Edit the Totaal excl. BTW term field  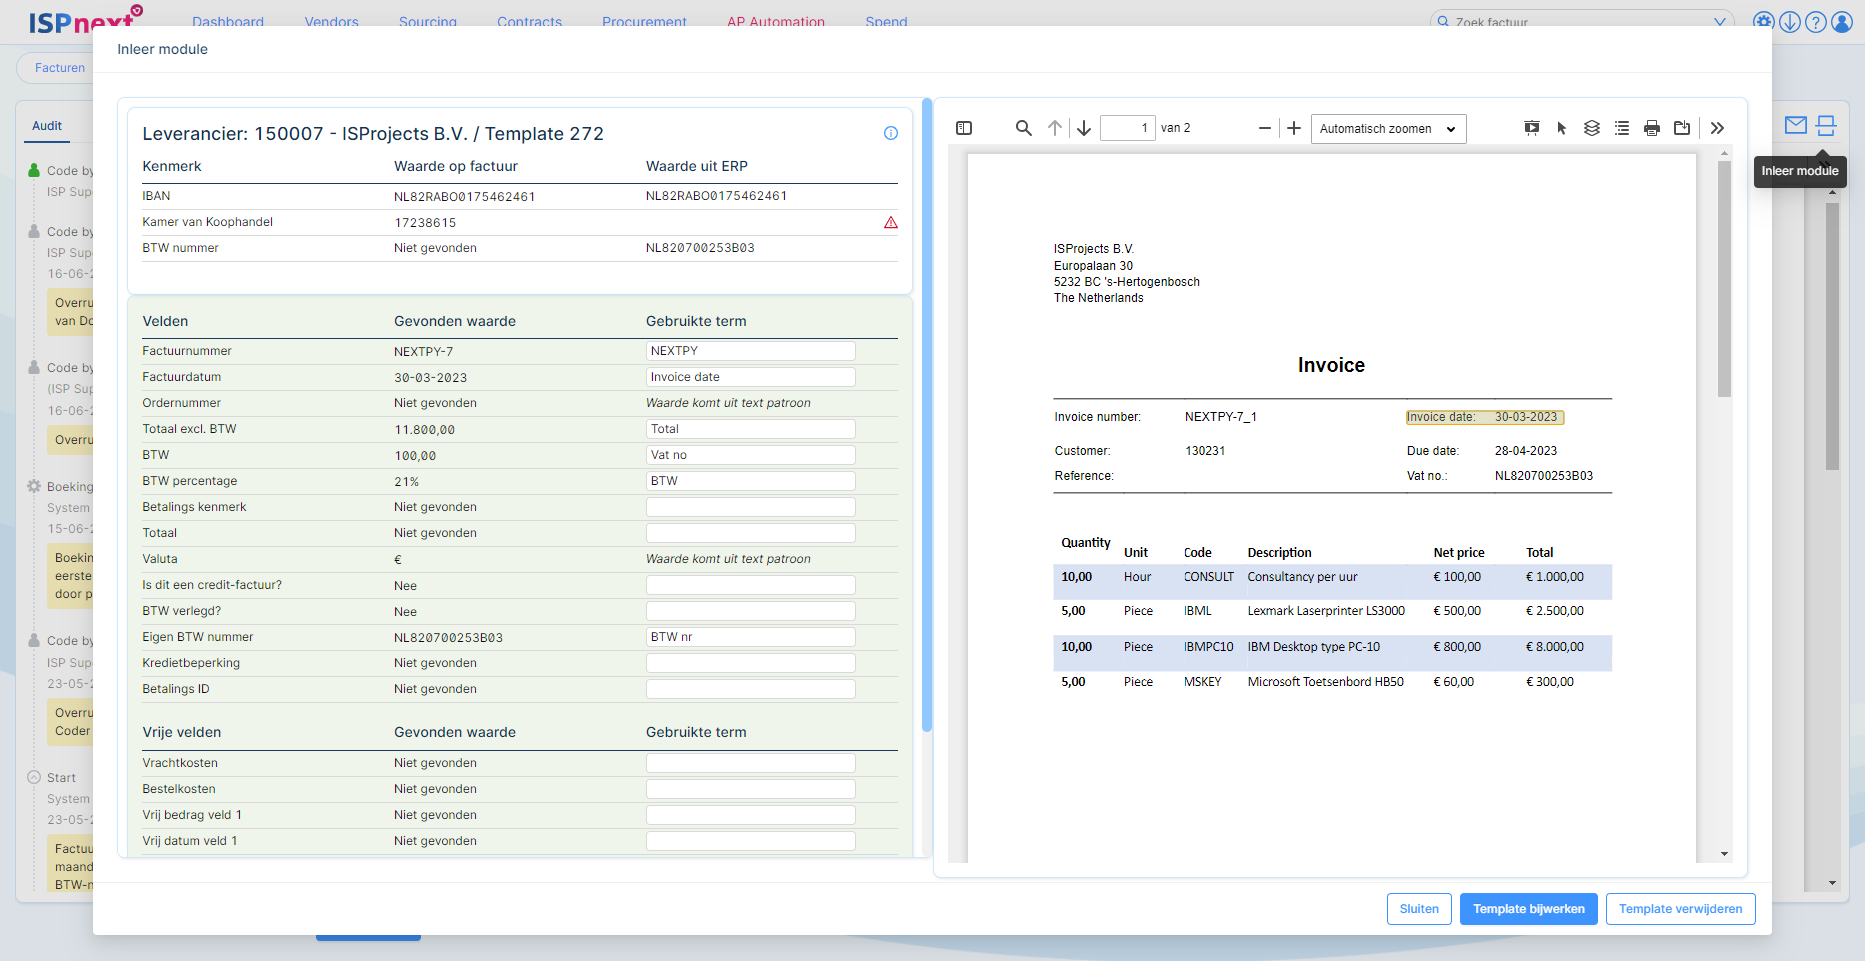click(x=750, y=429)
